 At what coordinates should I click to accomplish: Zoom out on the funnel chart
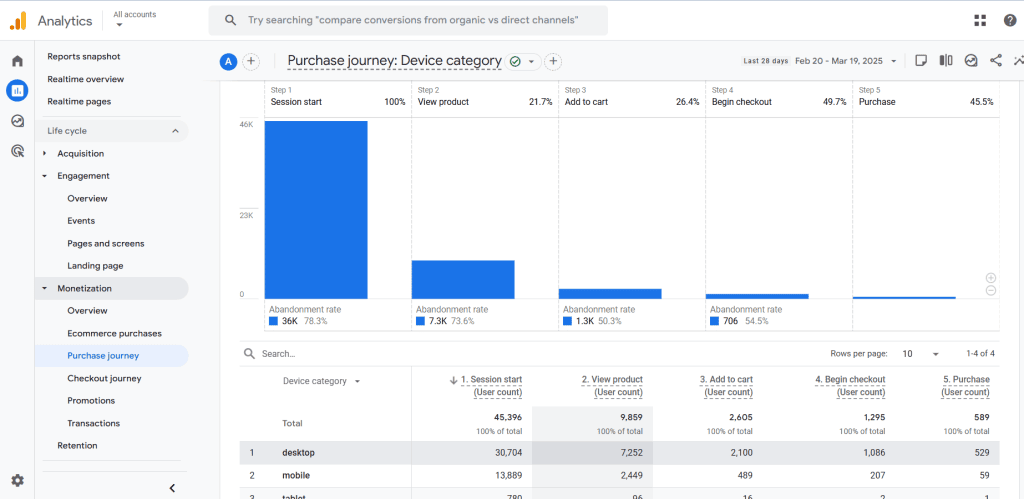(991, 291)
